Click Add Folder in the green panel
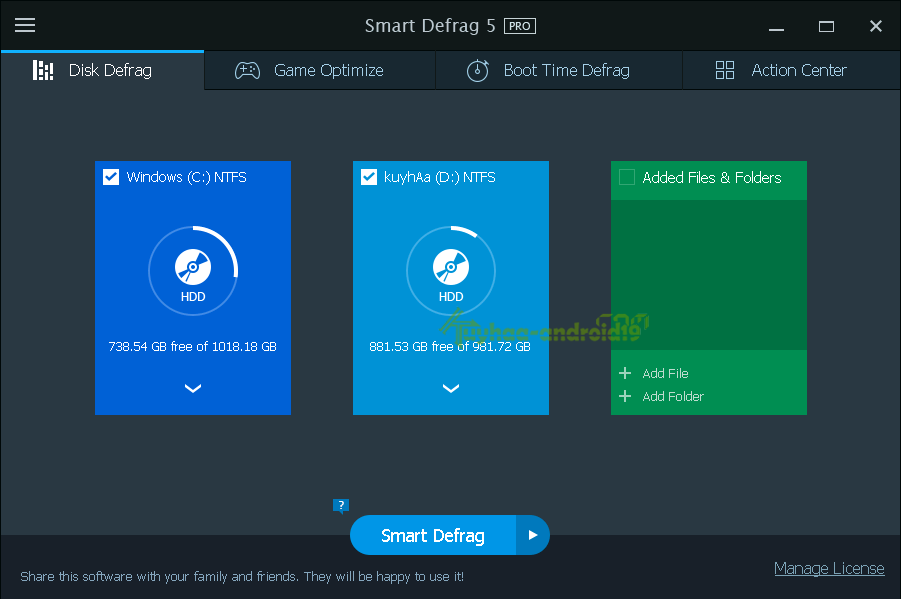 point(673,396)
